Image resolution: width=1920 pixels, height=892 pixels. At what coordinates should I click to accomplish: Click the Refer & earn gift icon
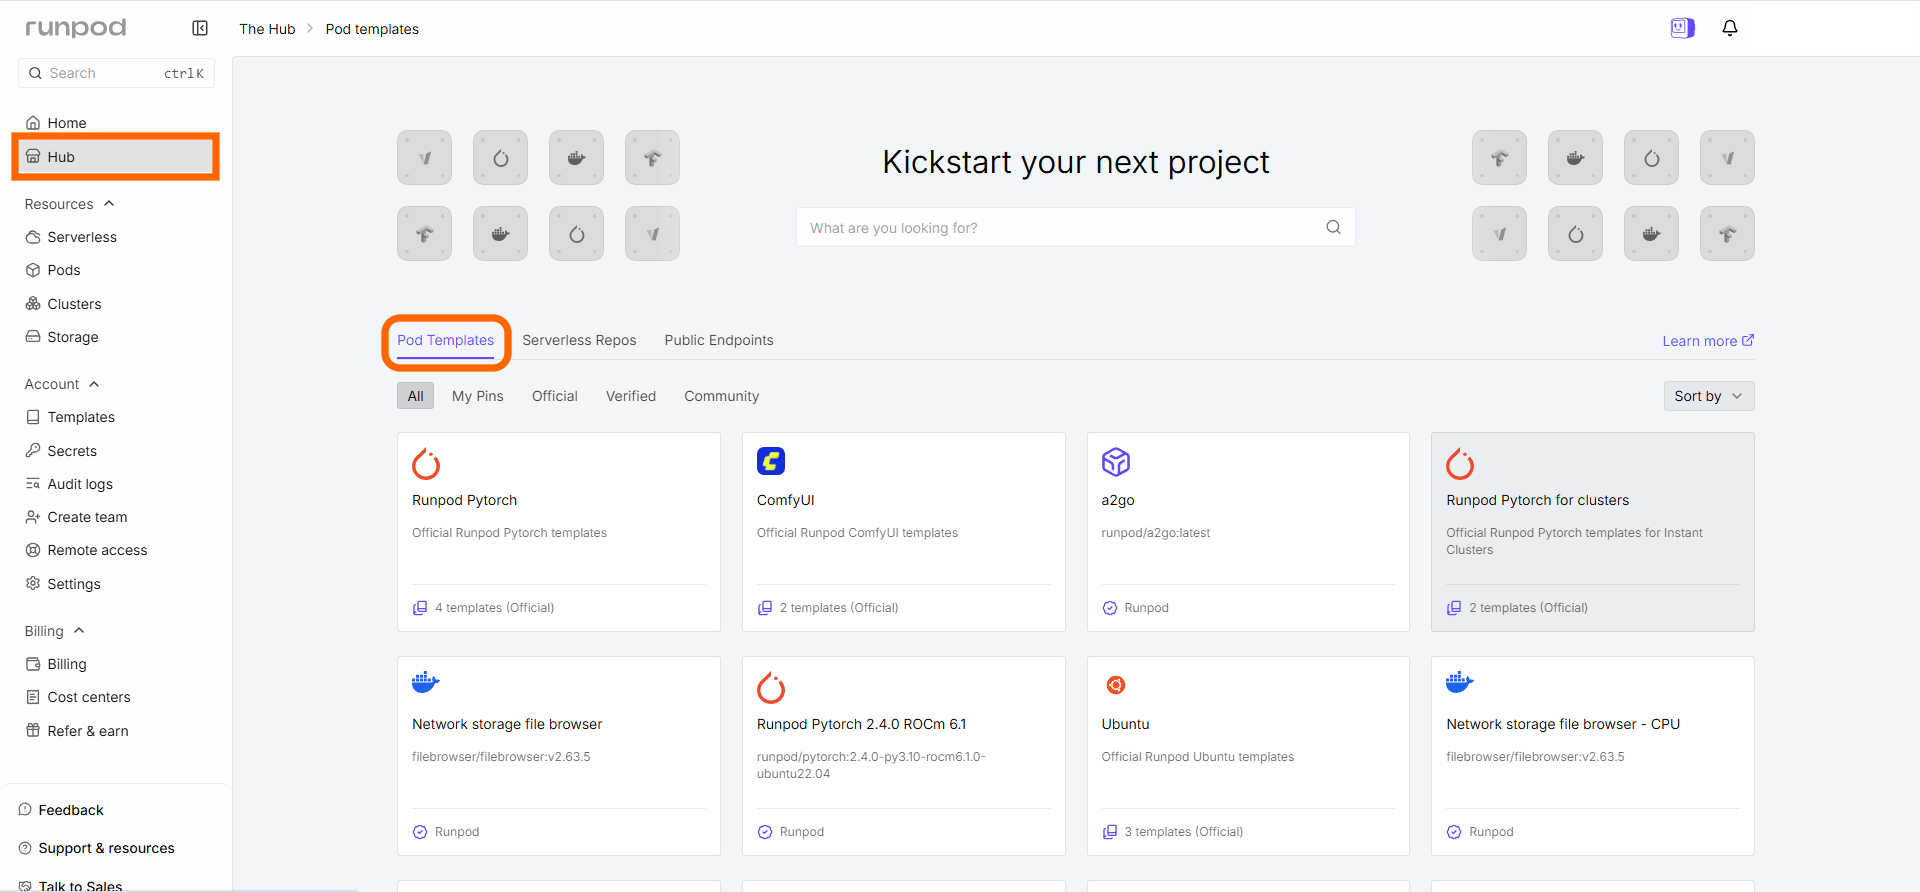pyautogui.click(x=33, y=731)
